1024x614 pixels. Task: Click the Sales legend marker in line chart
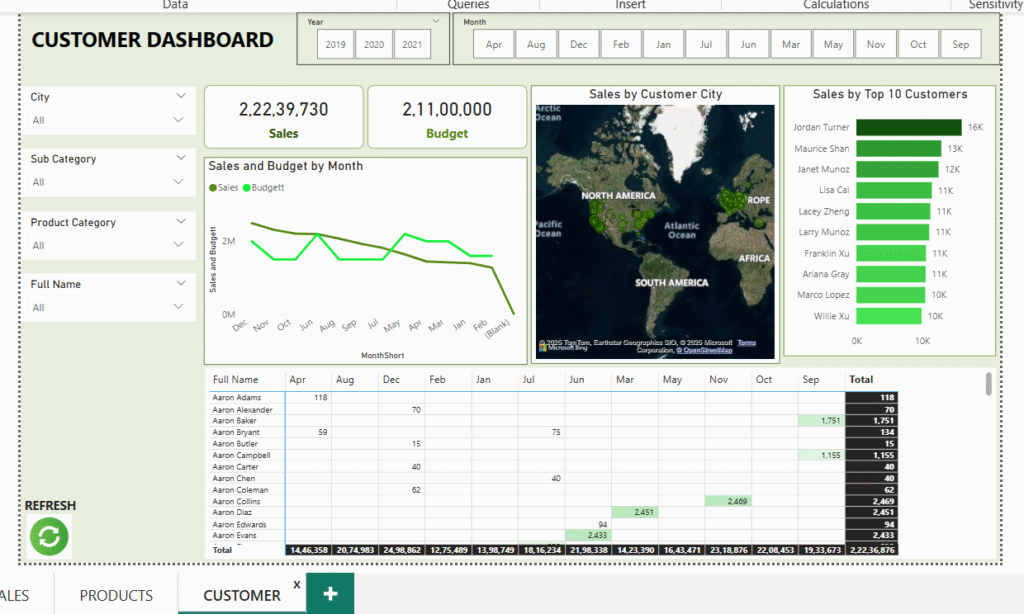(212, 187)
